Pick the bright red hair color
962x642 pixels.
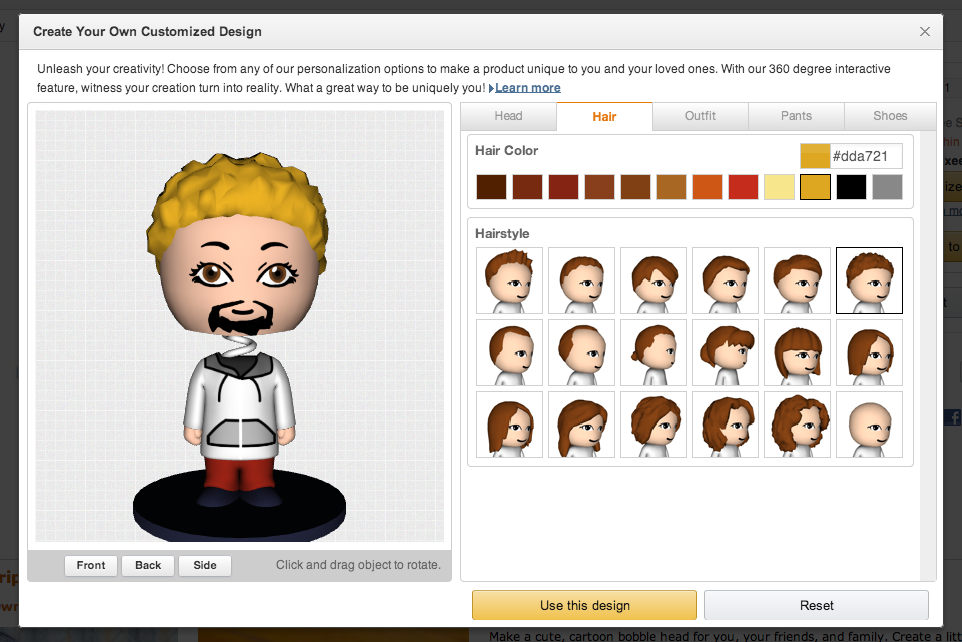pyautogui.click(x=743, y=186)
